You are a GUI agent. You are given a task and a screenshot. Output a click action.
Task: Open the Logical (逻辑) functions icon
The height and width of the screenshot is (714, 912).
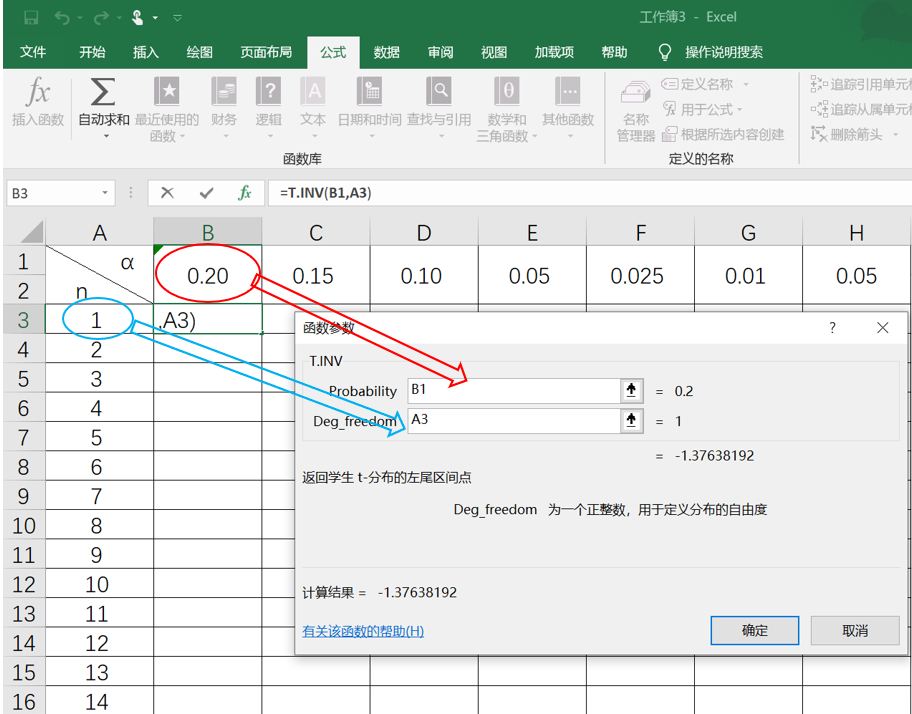268,91
